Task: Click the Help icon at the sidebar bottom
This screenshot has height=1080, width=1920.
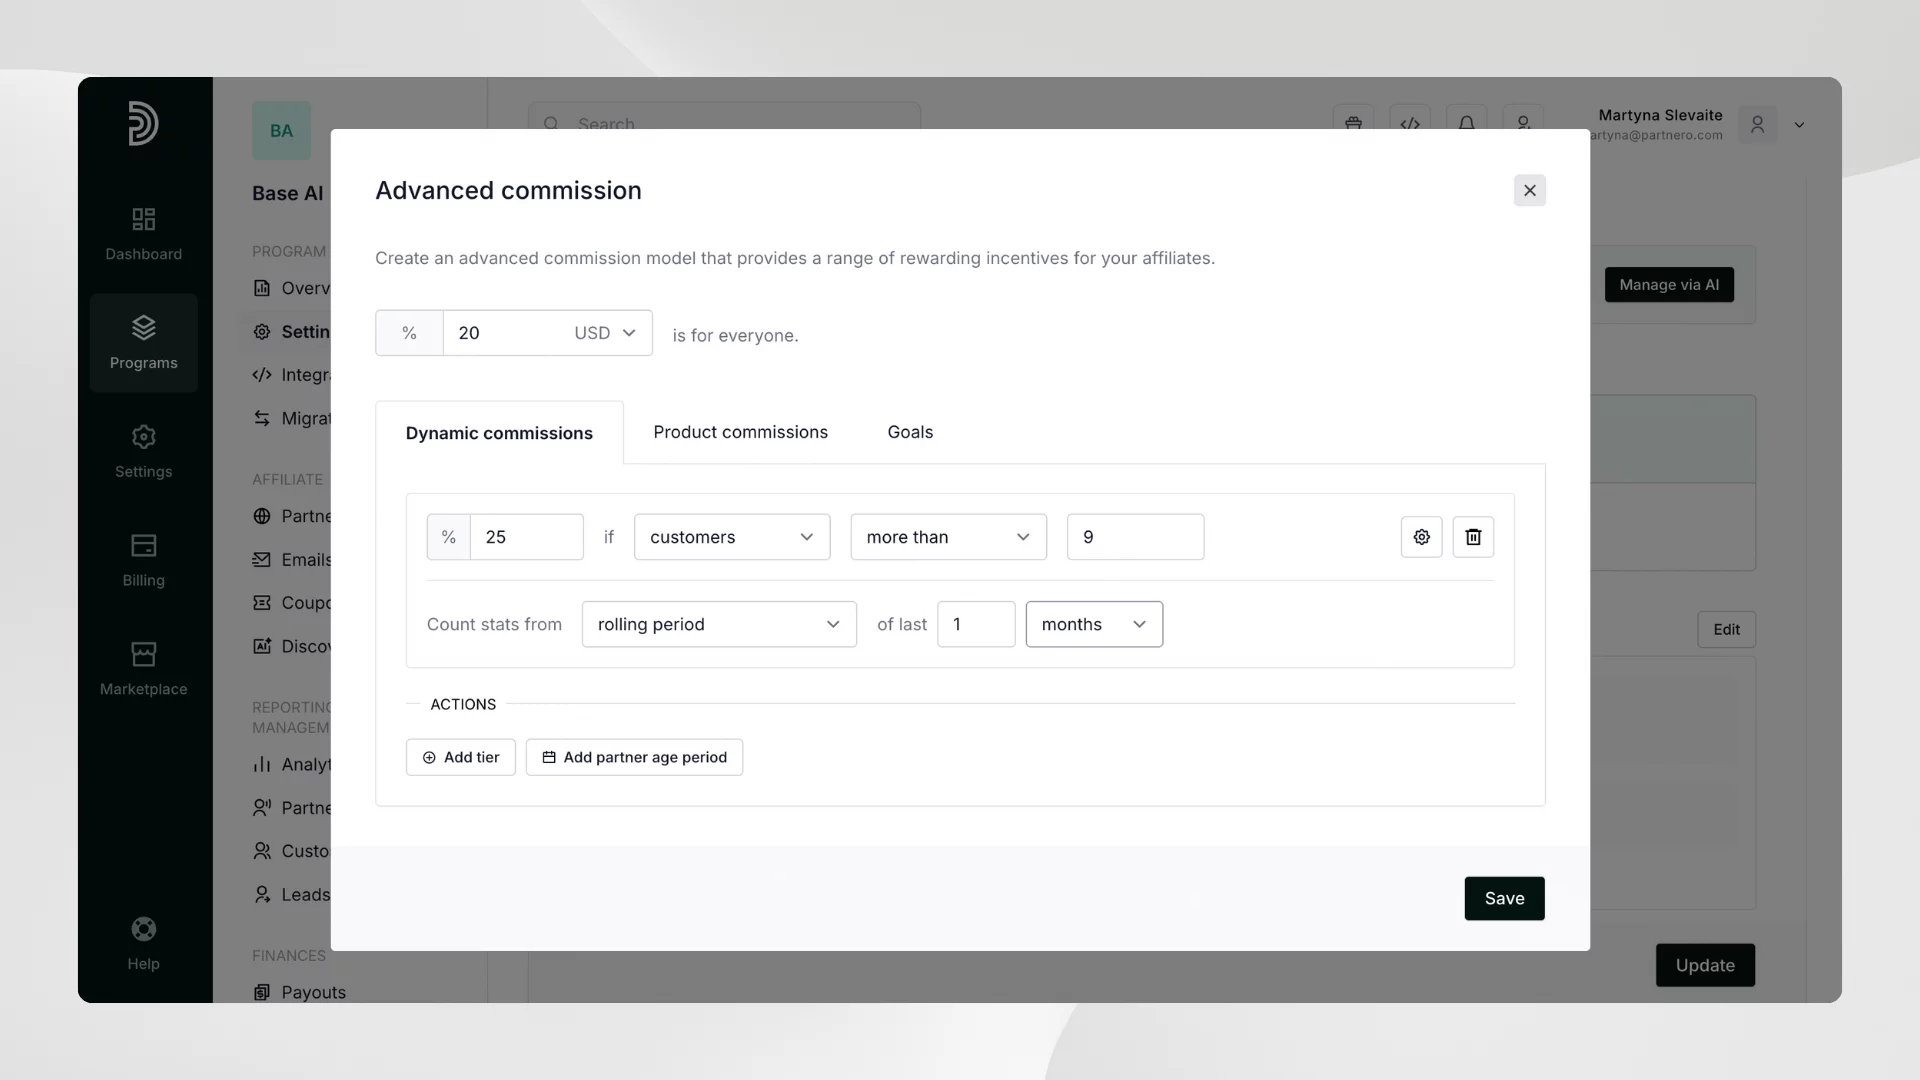Action: point(143,941)
